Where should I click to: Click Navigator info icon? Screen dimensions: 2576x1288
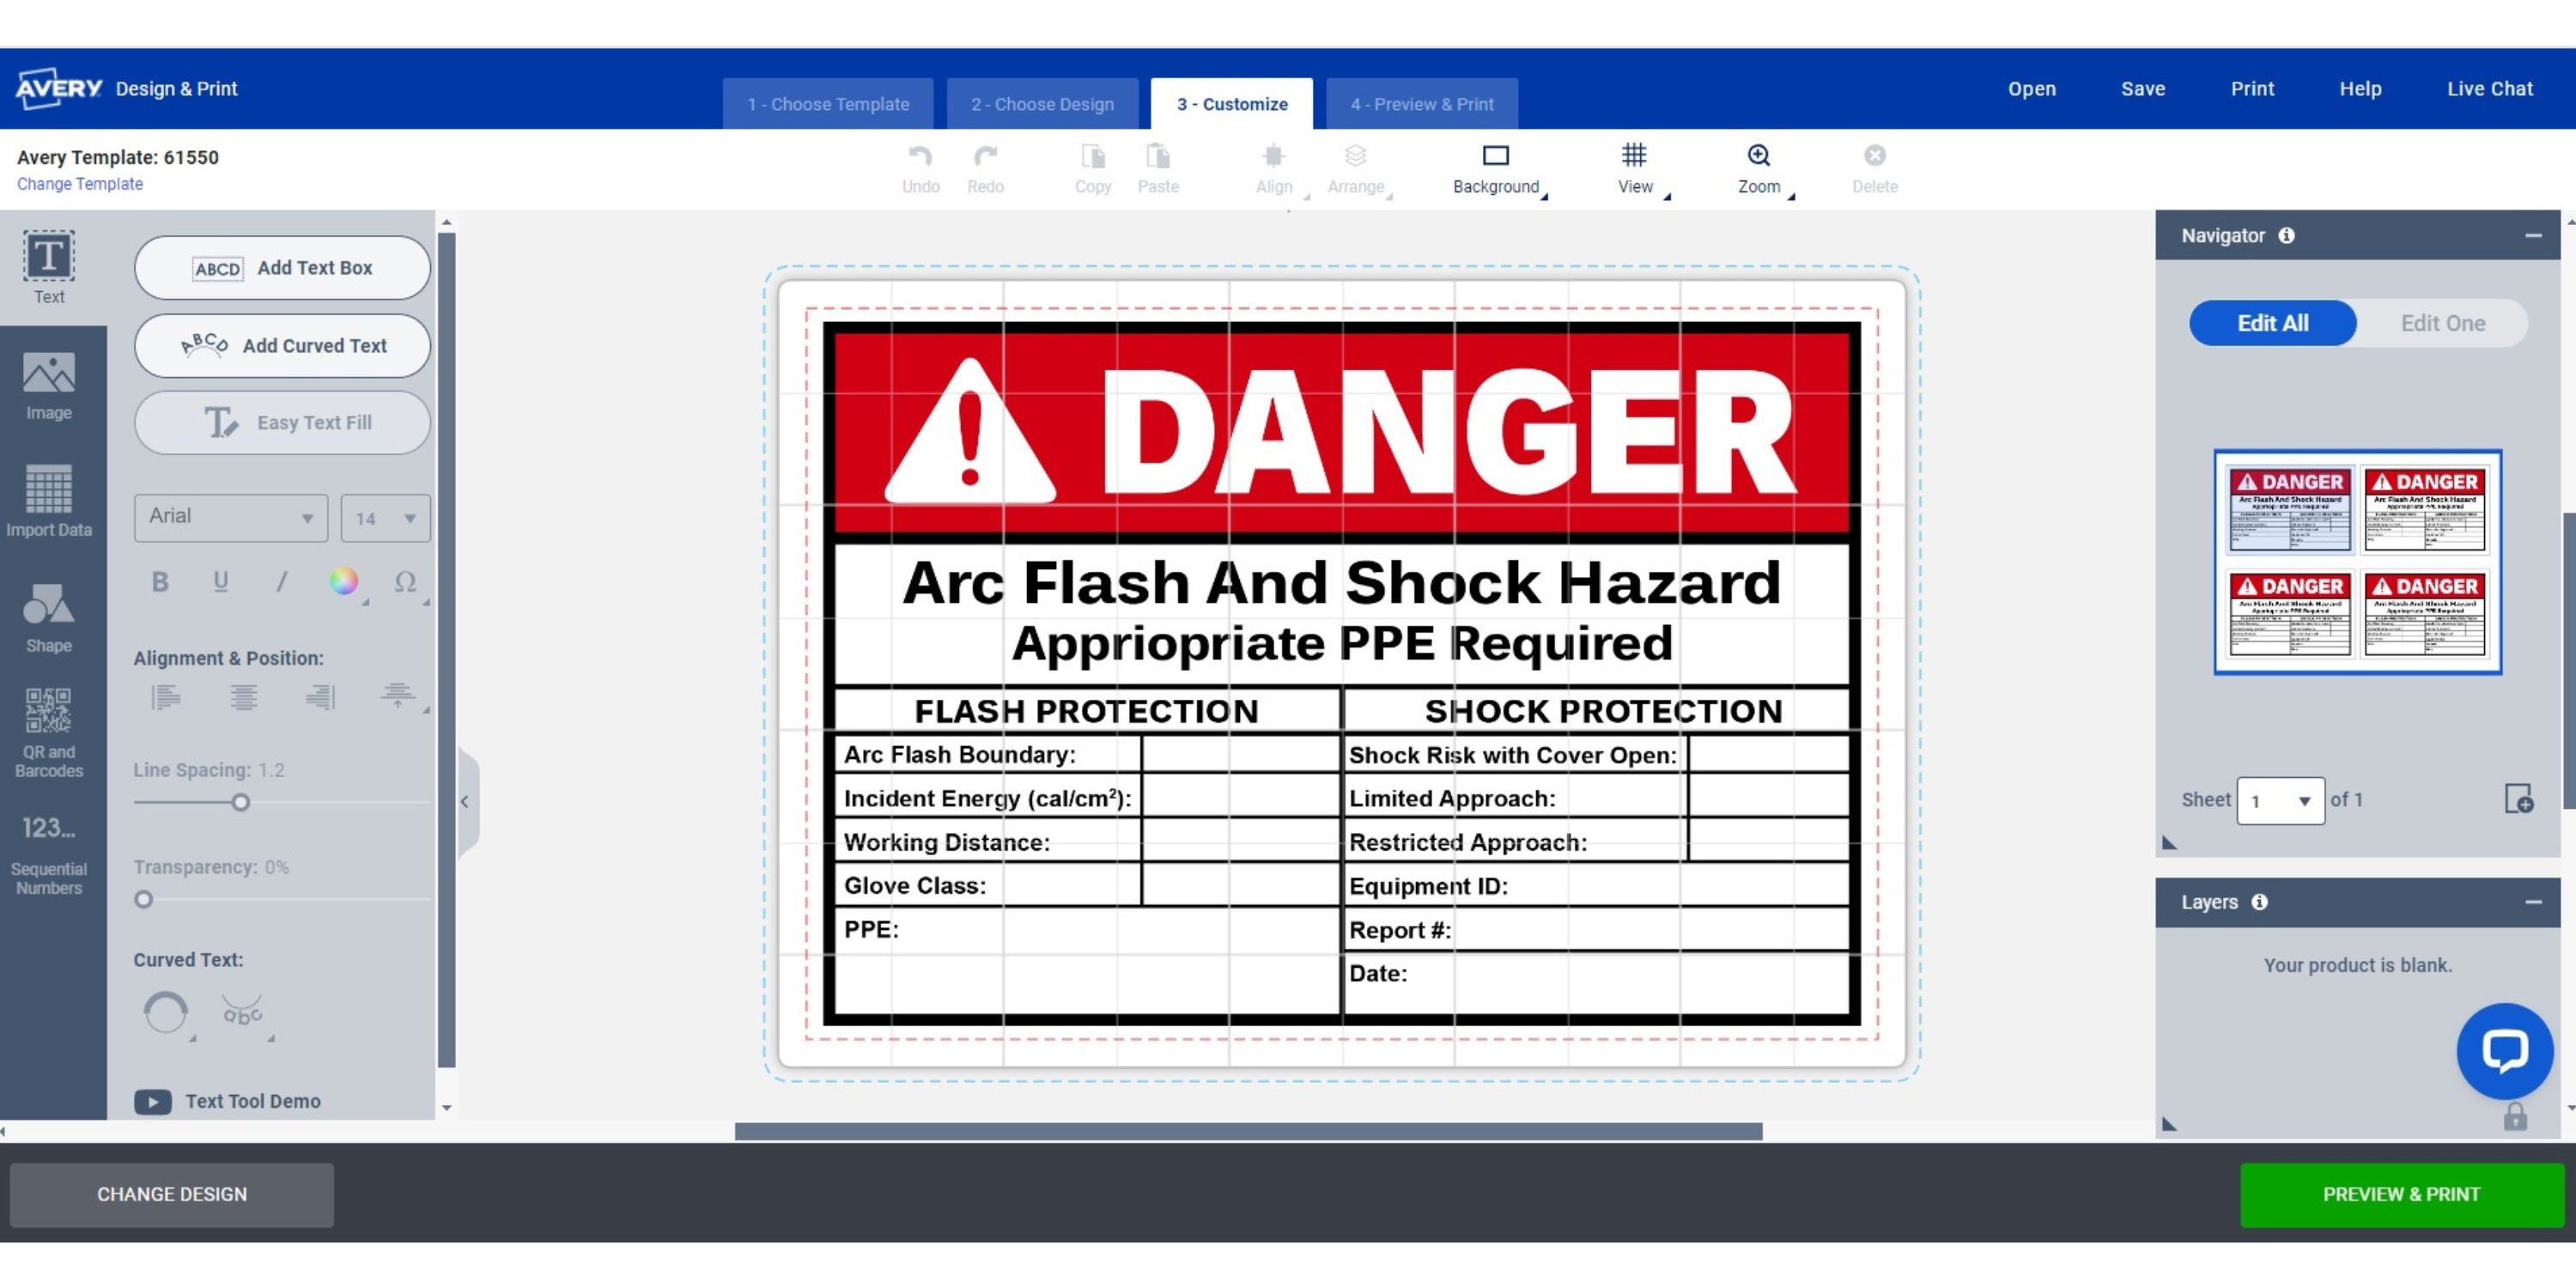2286,235
